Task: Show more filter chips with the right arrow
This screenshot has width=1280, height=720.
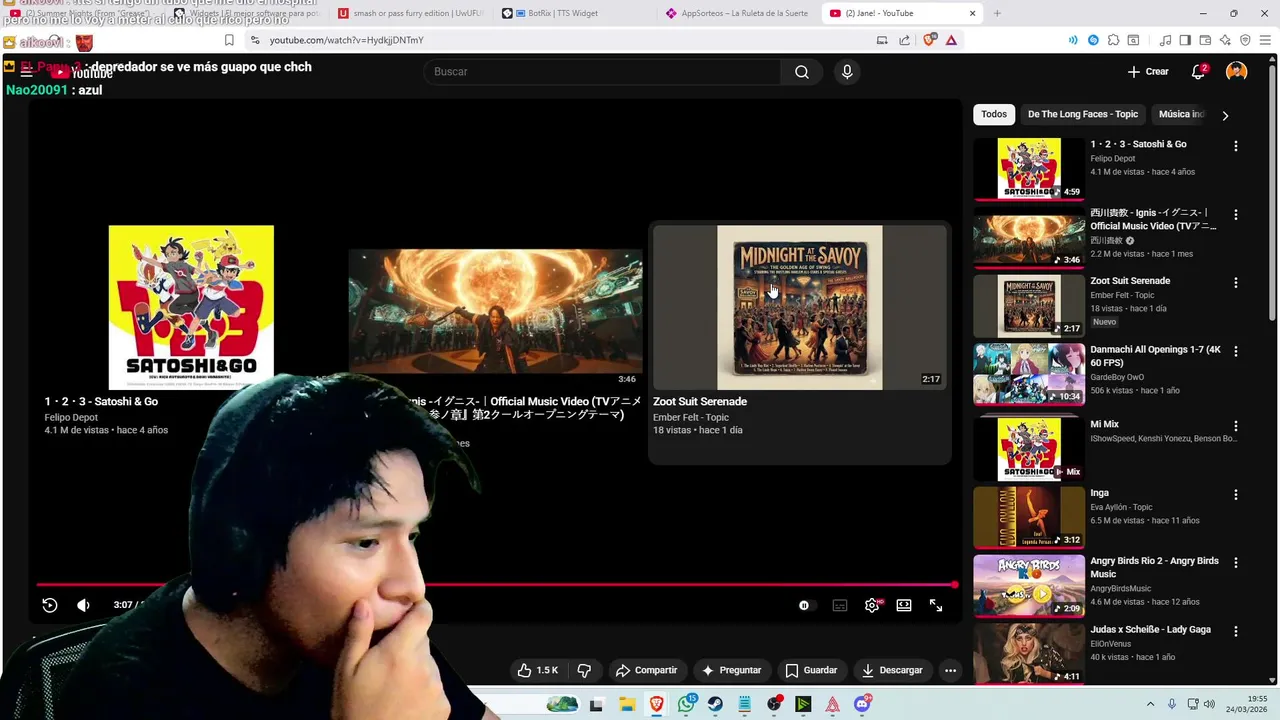Action: point(1225,115)
